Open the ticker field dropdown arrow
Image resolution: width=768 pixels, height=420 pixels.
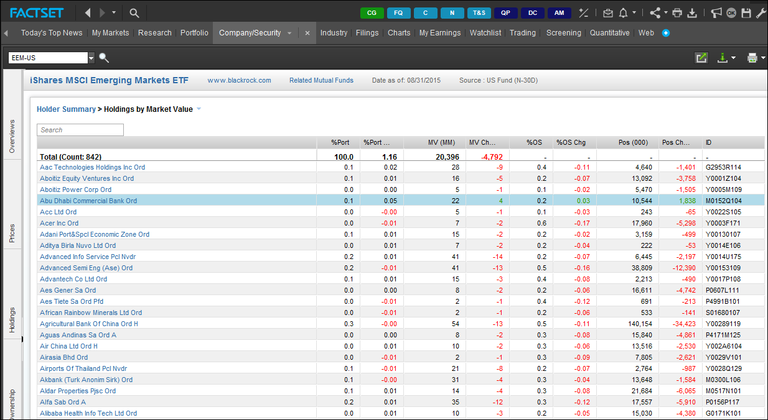91,58
